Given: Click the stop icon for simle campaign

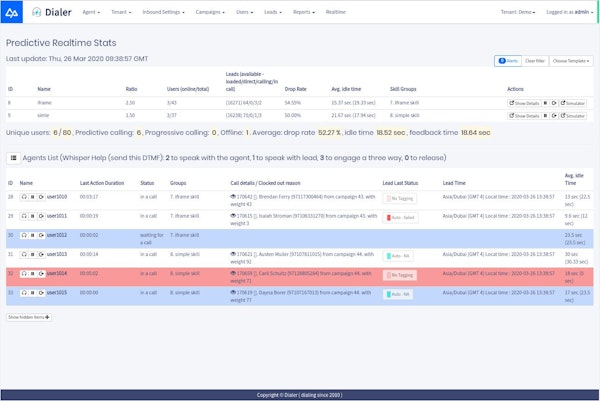Looking at the screenshot, I should coord(546,116).
